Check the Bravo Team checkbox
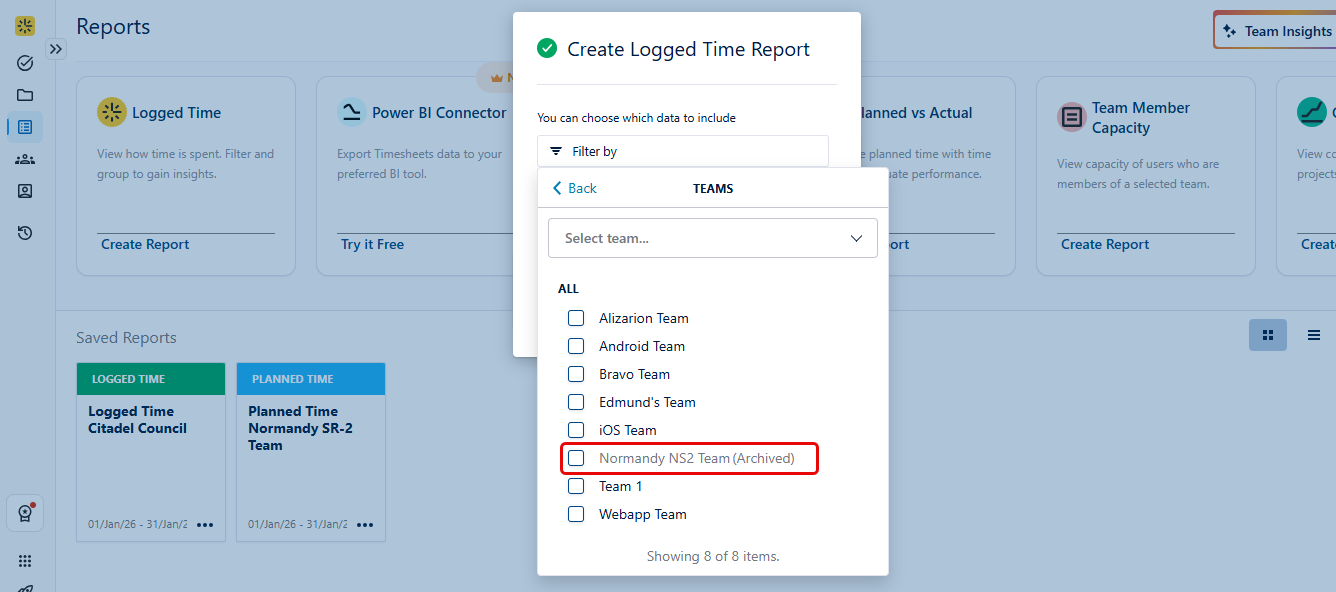1336x592 pixels. point(576,374)
